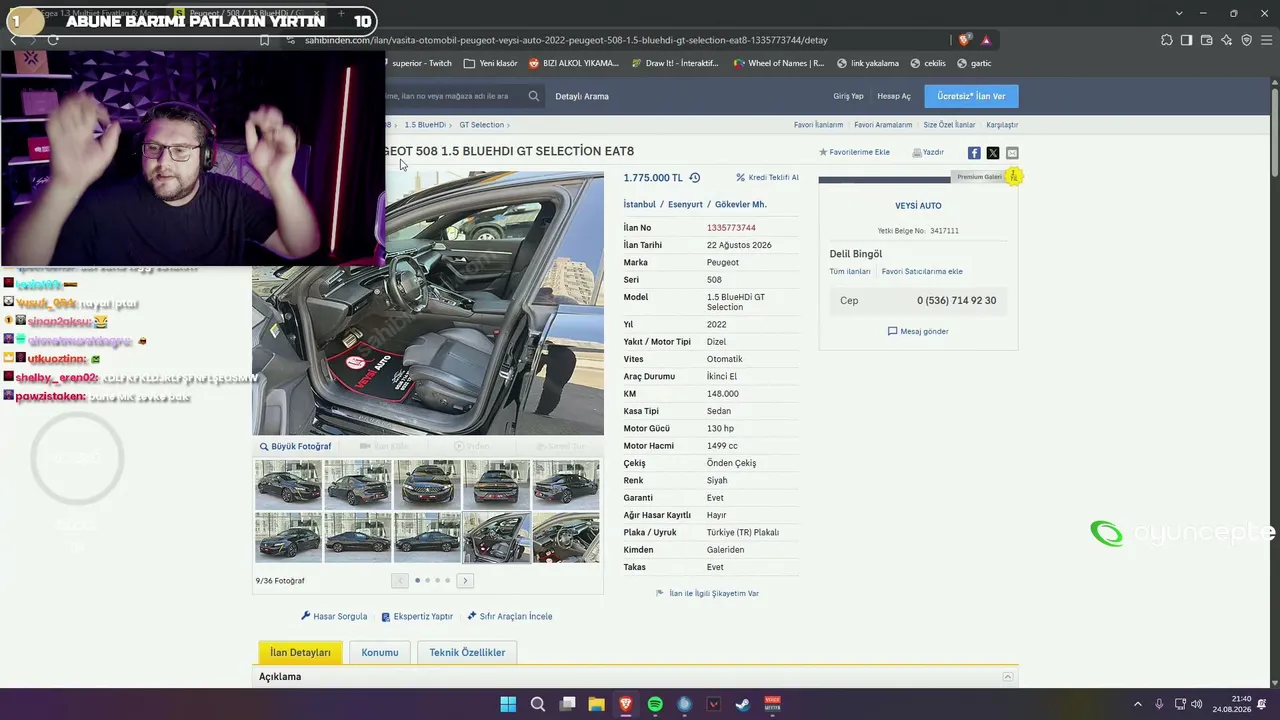Show hidden system tray icons
Screen dimensions: 1280x720
click(x=1137, y=704)
